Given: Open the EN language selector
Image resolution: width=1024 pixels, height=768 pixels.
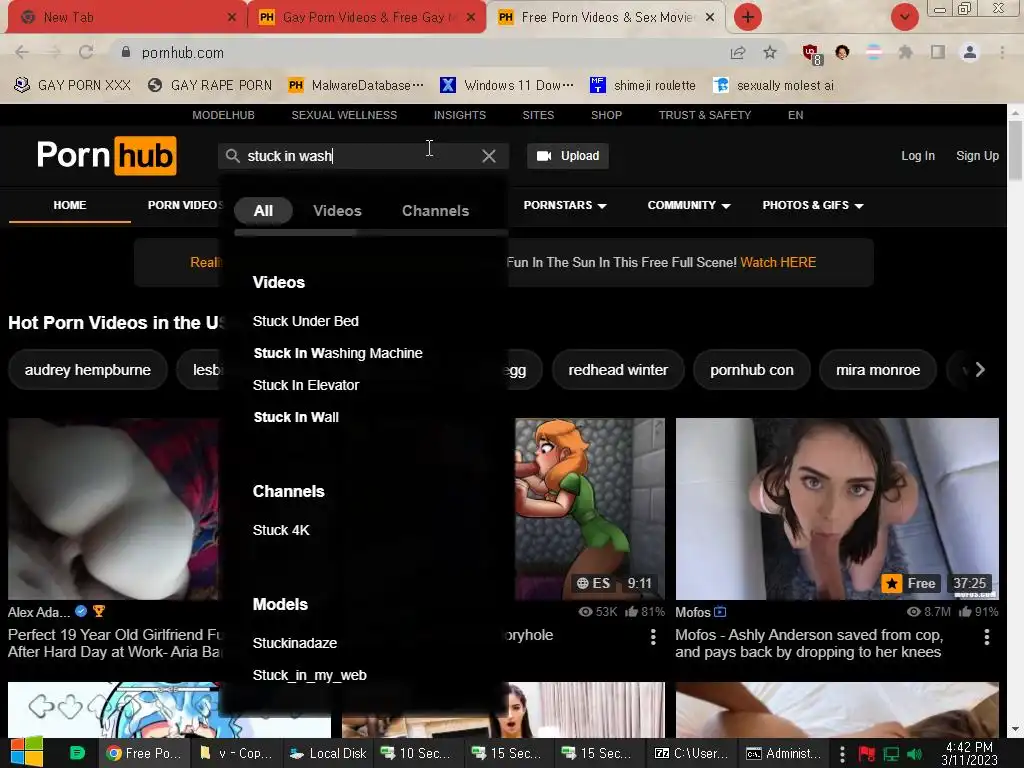Looking at the screenshot, I should (795, 115).
